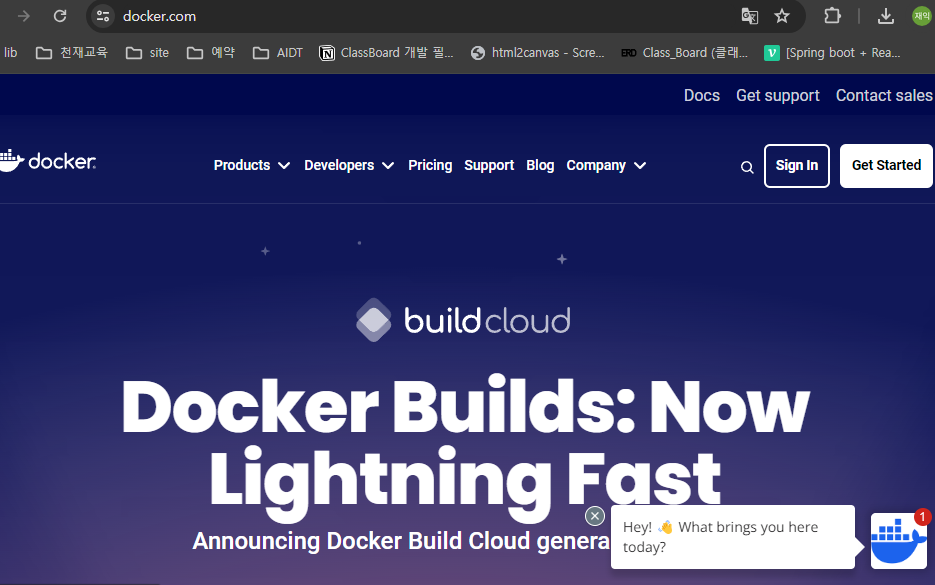Open the 천재교육 bookmark folder
The image size is (935, 585).
pyautogui.click(x=72, y=52)
